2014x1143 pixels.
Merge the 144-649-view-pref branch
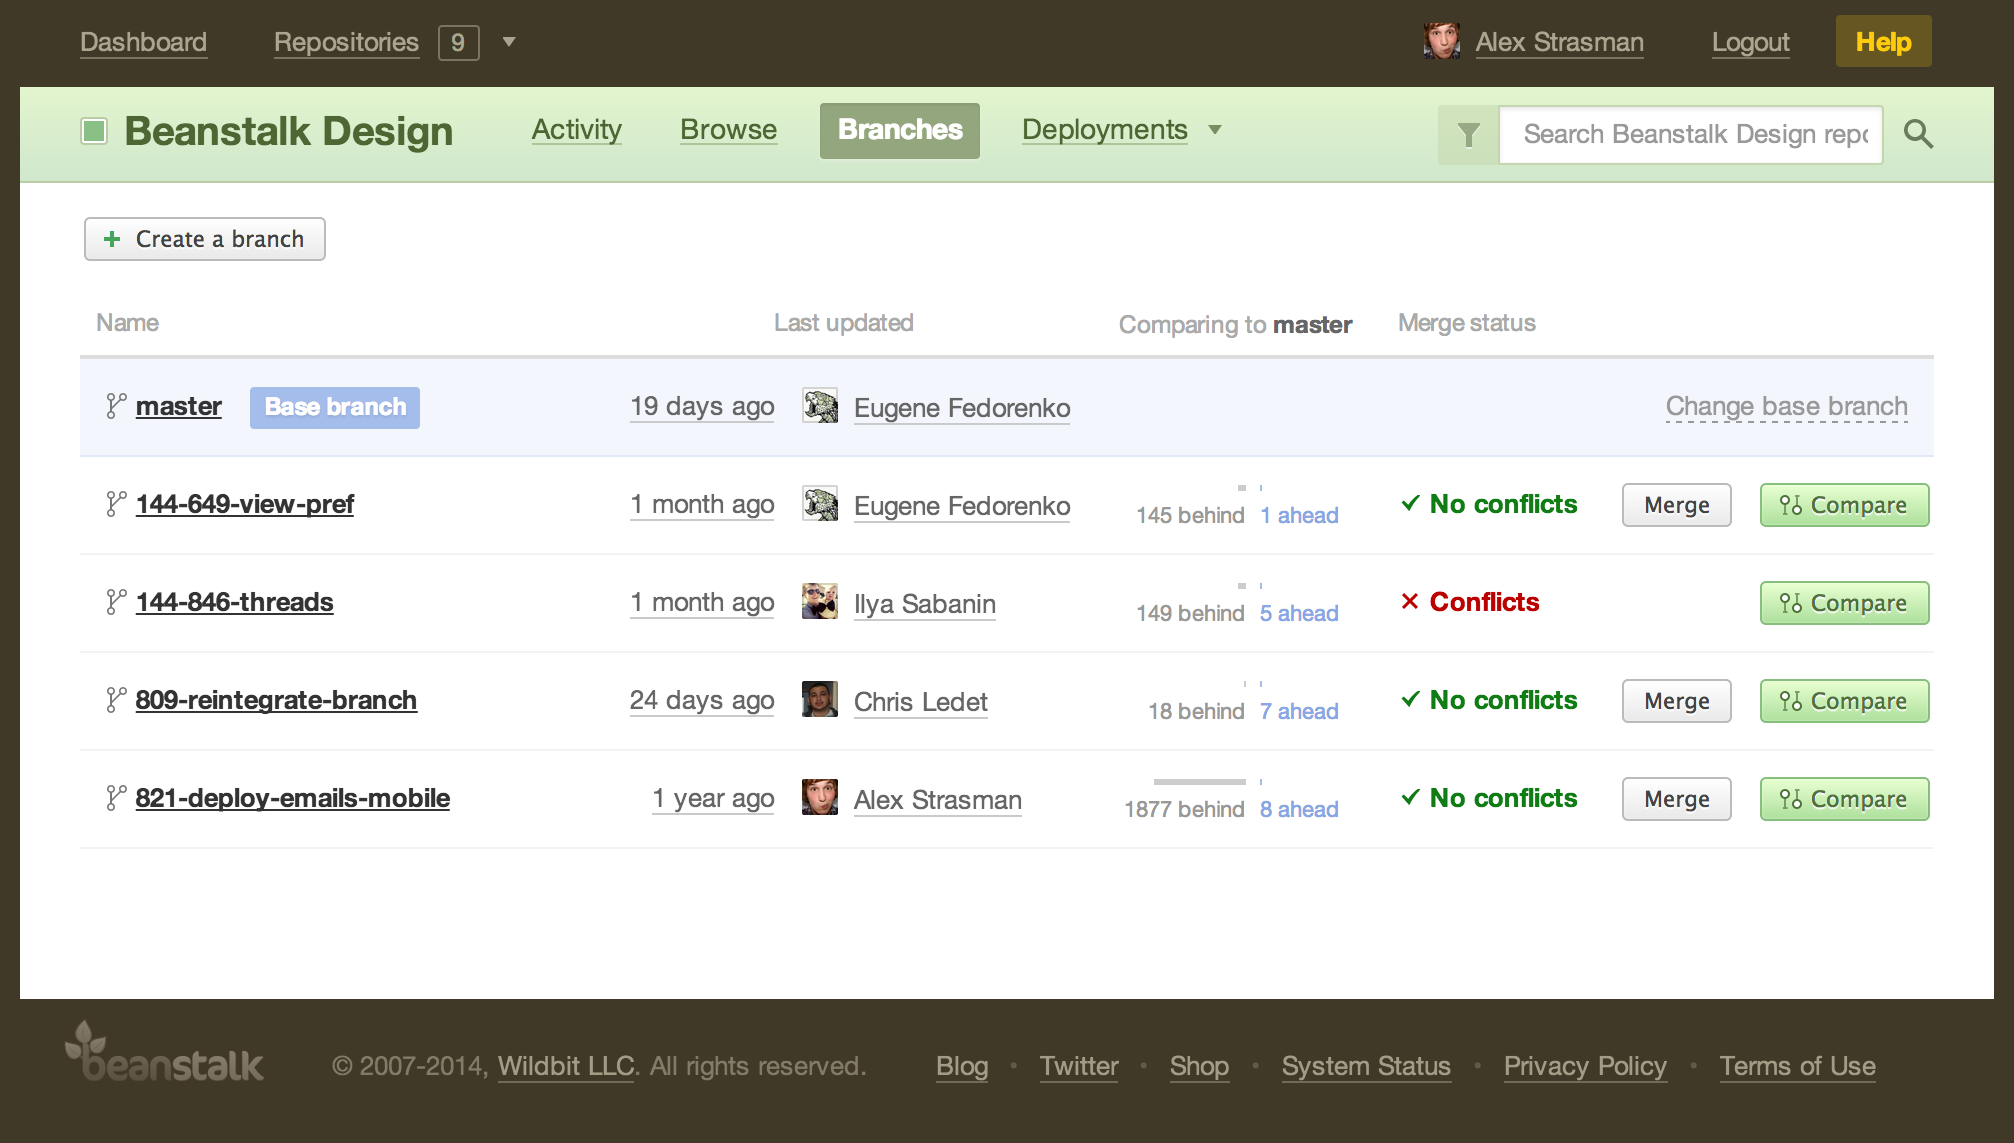[1677, 505]
